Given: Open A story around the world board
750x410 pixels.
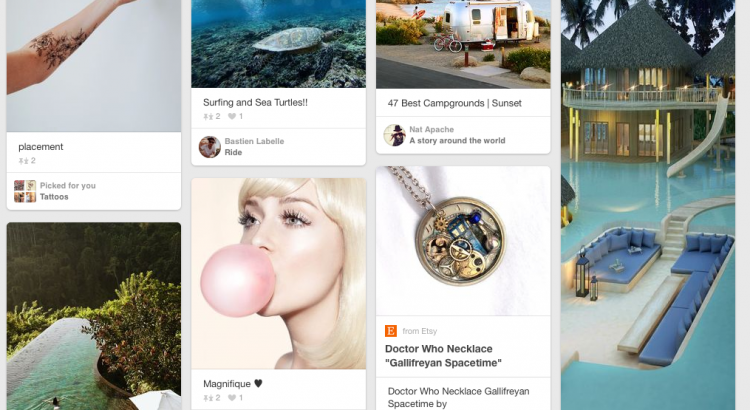Looking at the screenshot, I should tap(457, 141).
